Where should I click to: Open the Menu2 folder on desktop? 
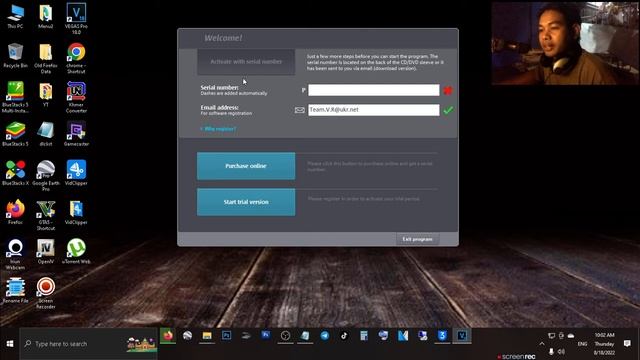[45, 16]
